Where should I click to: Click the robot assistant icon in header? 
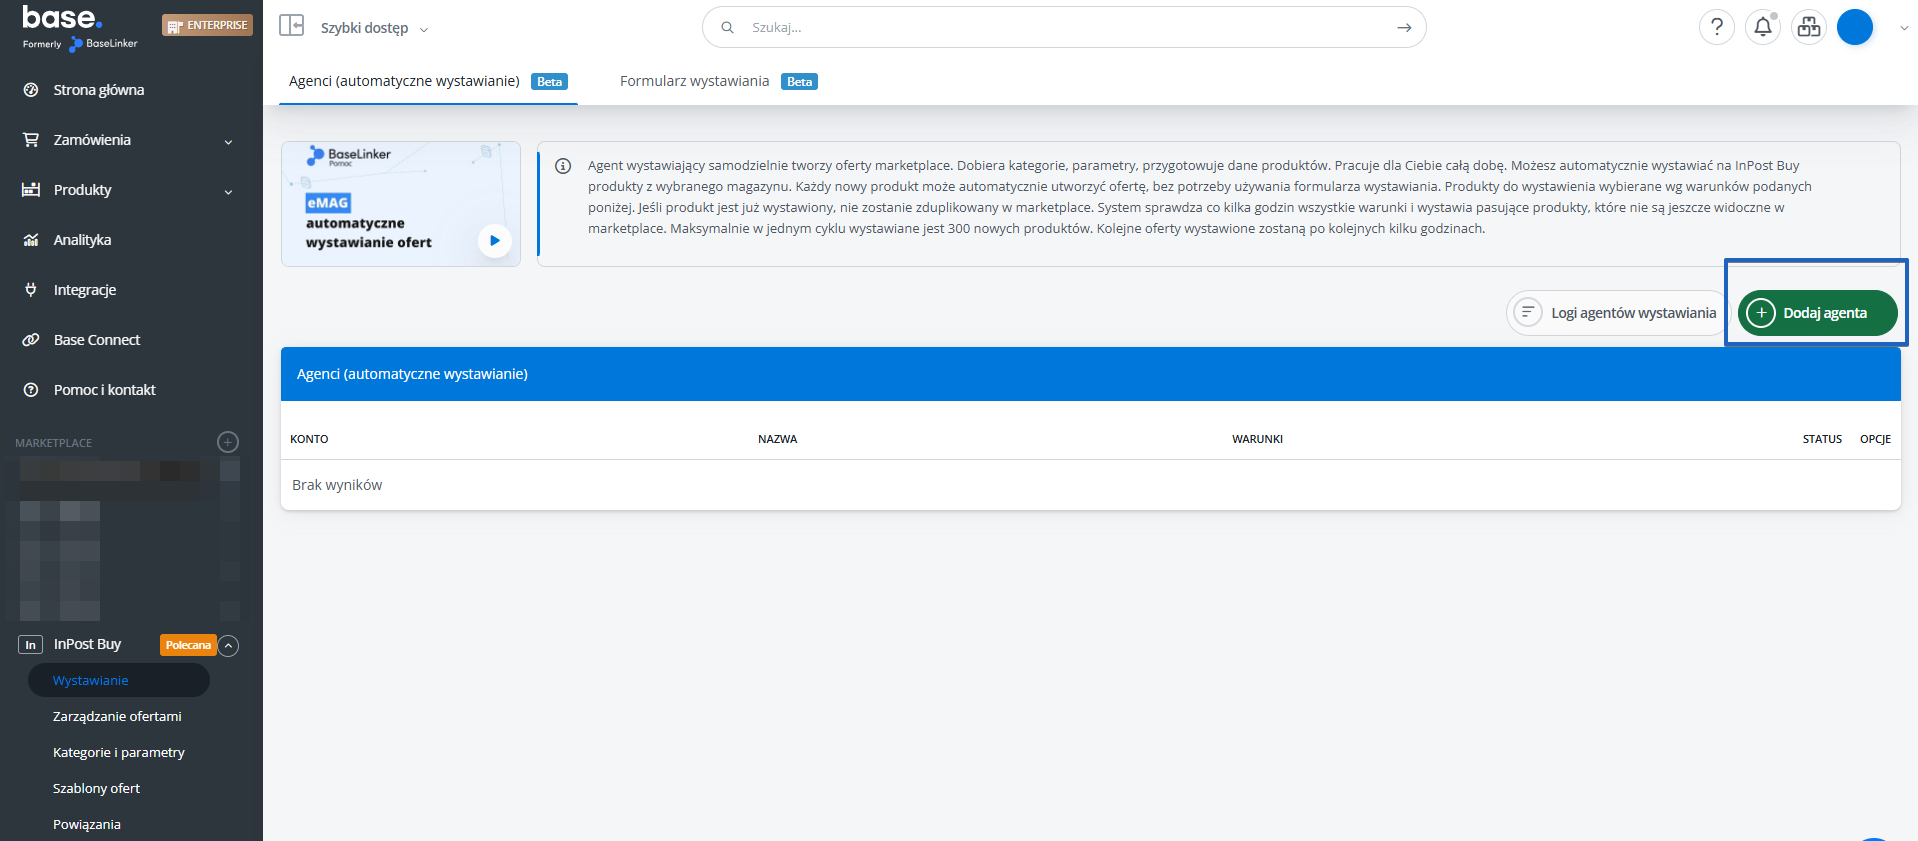coord(1808,27)
